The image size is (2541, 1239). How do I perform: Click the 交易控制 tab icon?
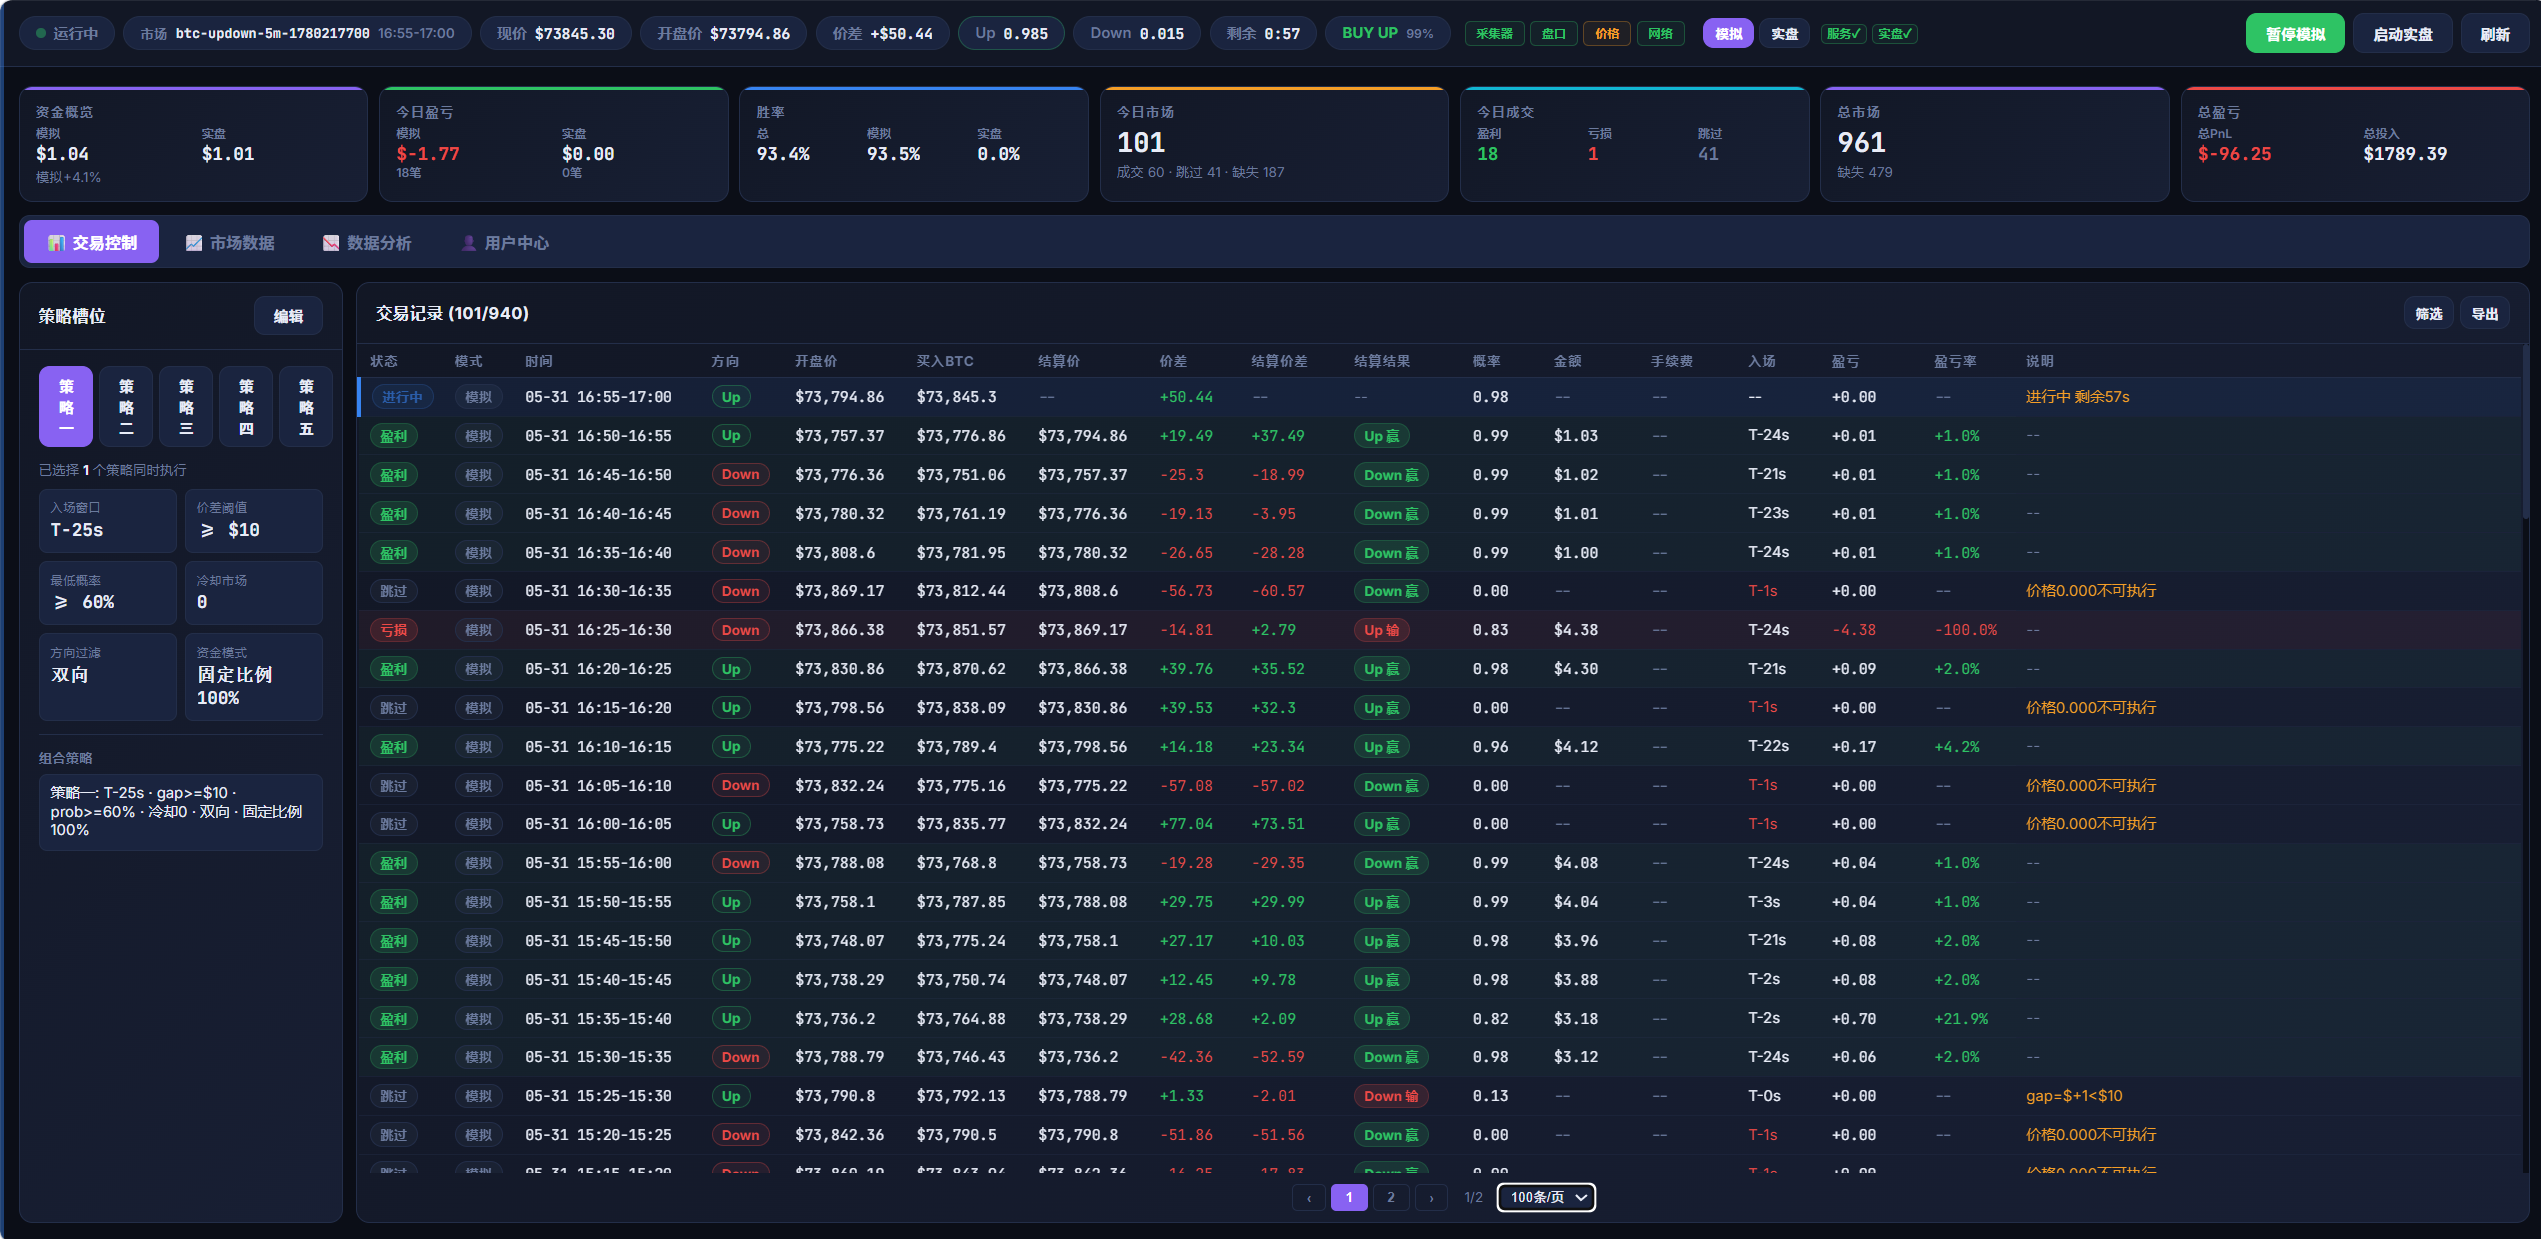[56, 243]
